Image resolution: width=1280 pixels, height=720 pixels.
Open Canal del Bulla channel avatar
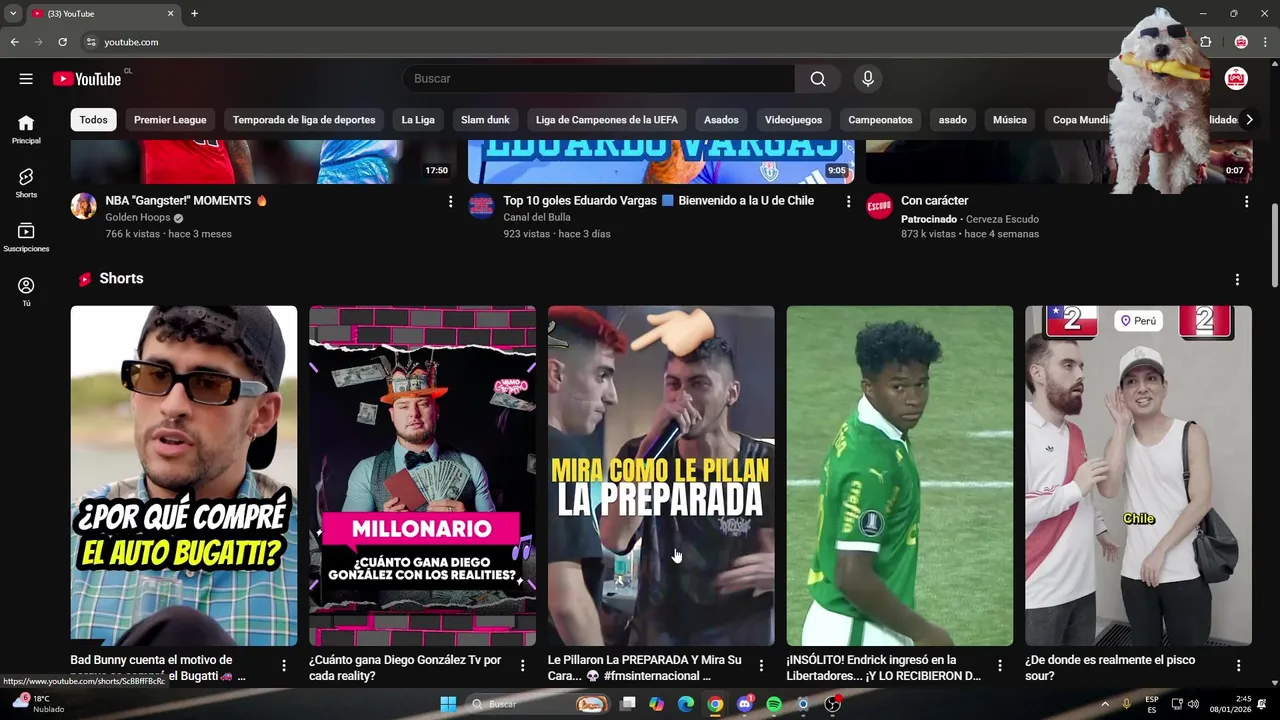(482, 207)
